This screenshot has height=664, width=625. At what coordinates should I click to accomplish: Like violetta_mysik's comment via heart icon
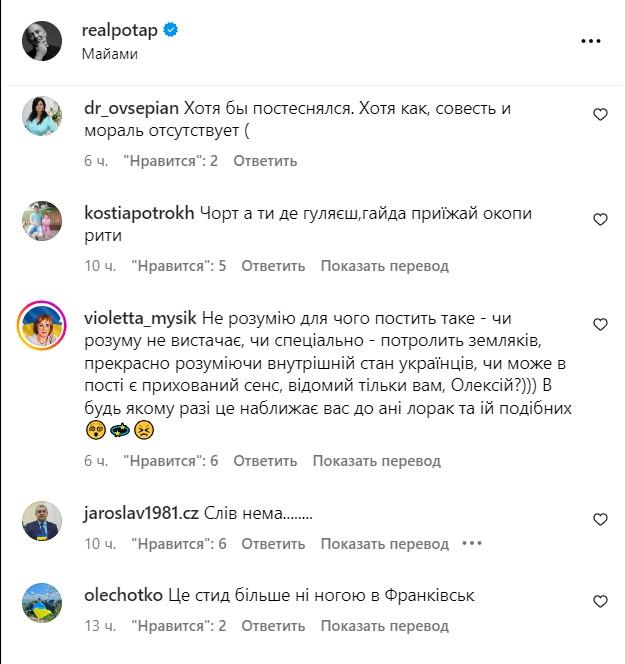[600, 325]
